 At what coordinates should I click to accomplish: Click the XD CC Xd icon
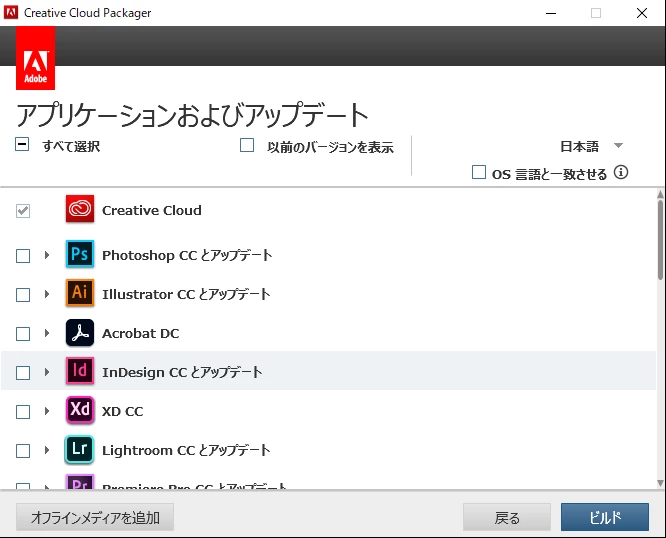pos(80,410)
